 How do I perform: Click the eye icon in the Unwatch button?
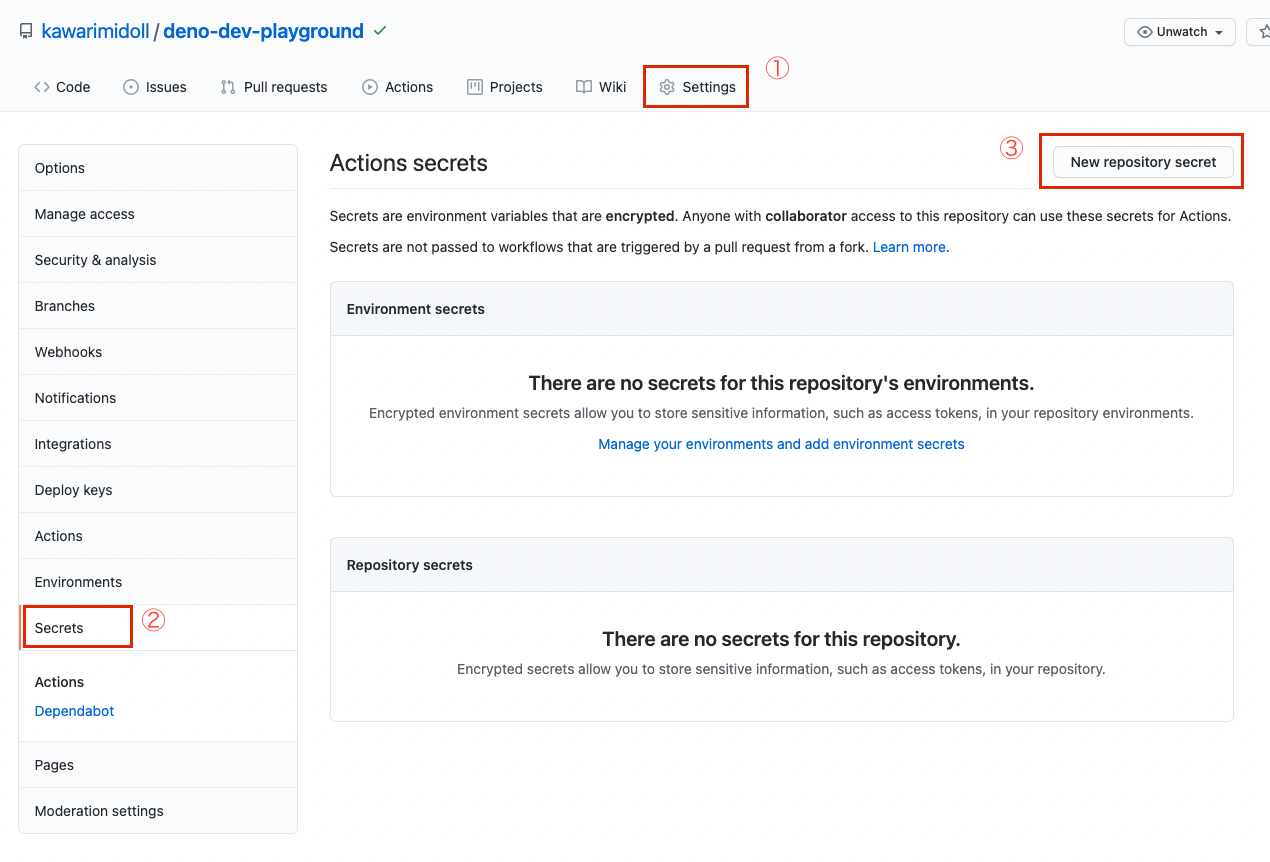[x=1145, y=32]
